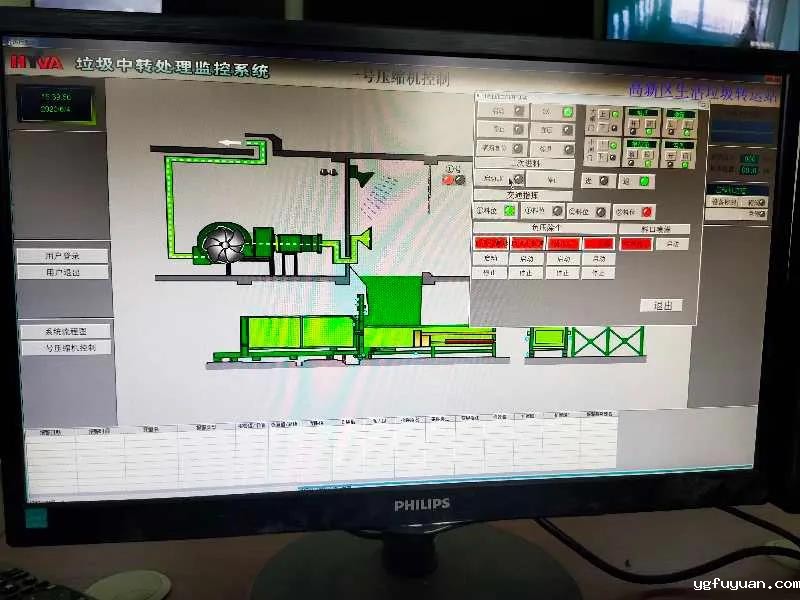Click the first red status box in dialog
The width and height of the screenshot is (800, 600).
point(490,243)
